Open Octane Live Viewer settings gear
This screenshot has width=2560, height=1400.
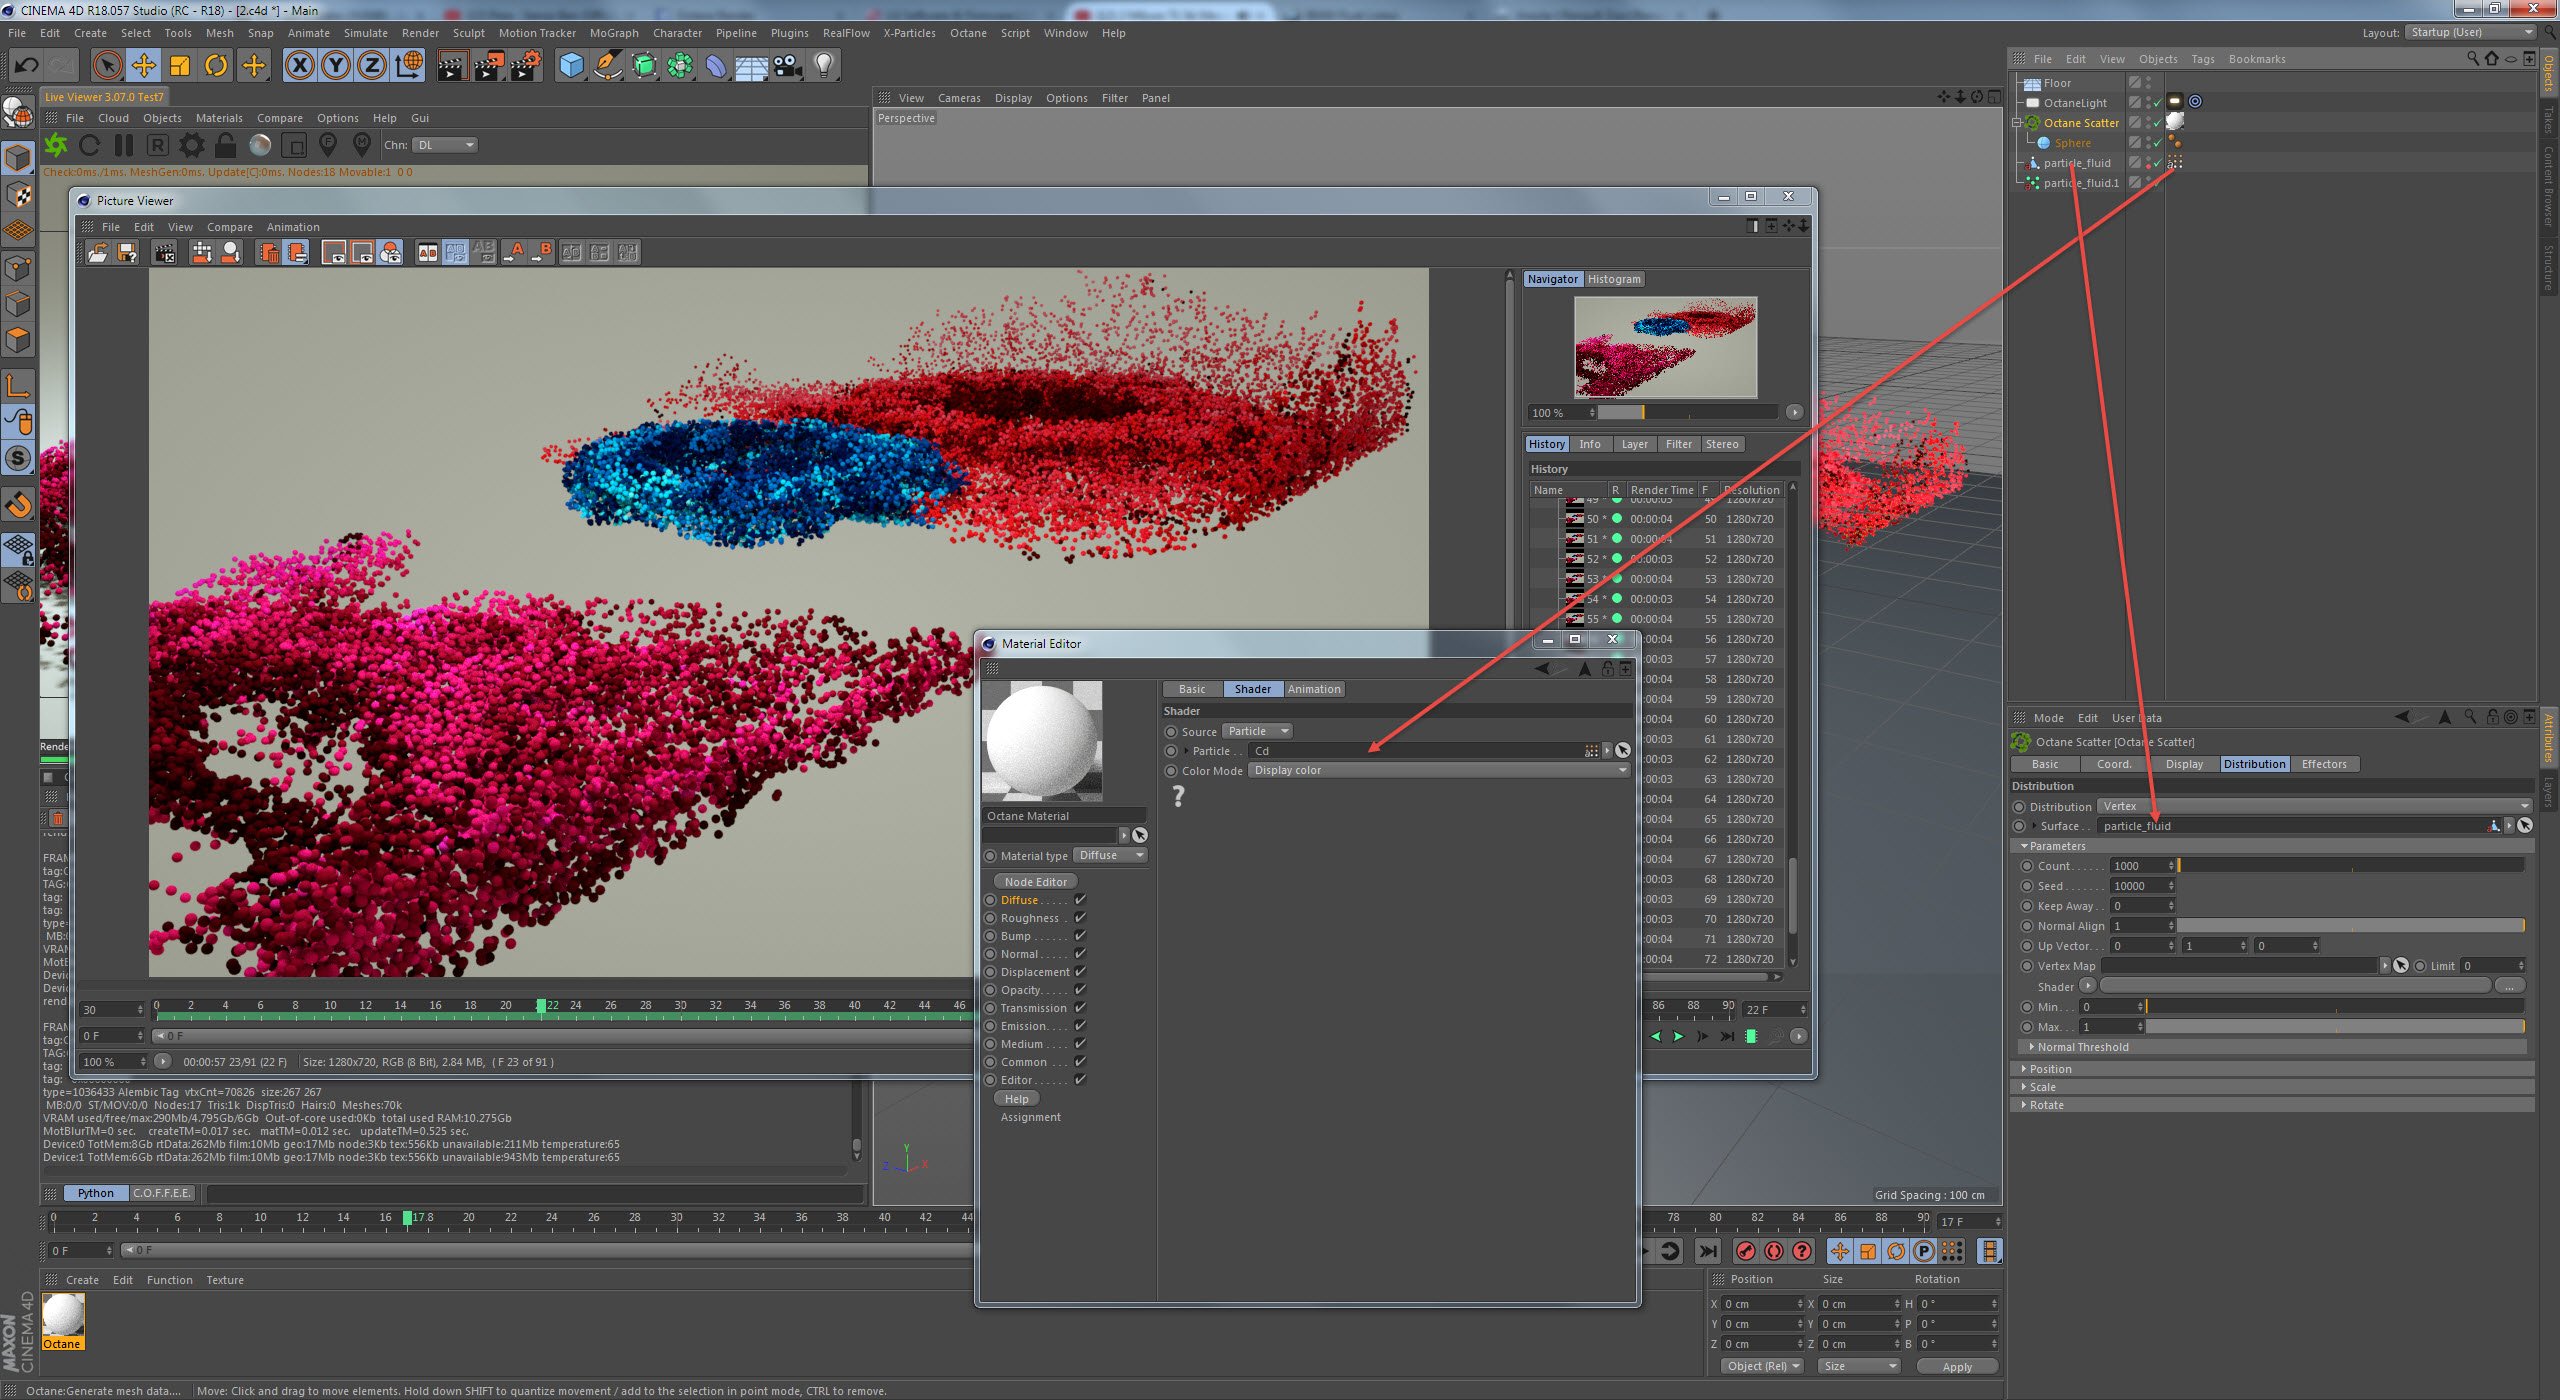point(191,146)
